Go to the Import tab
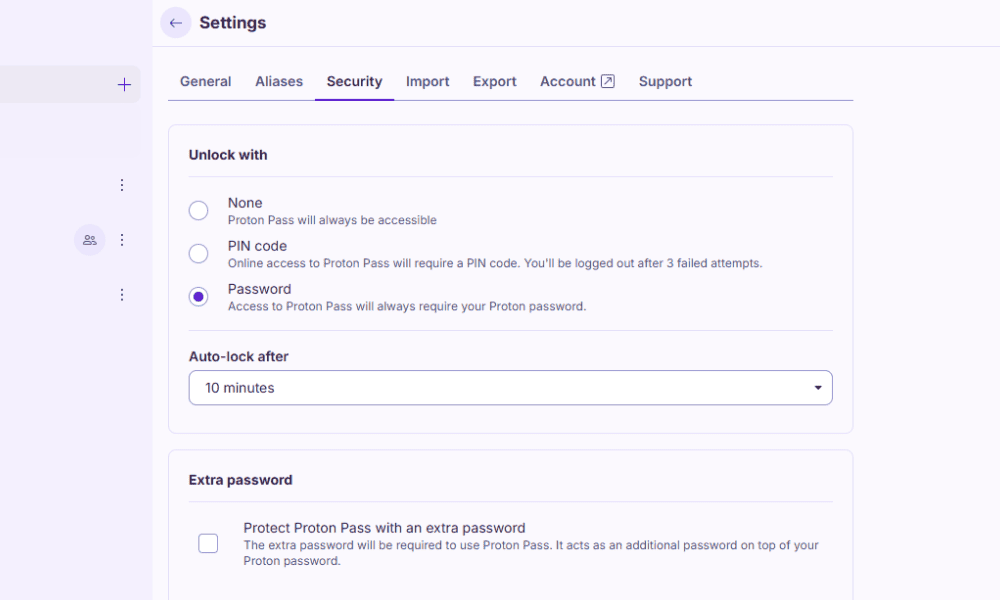This screenshot has width=1000, height=600. pos(427,82)
